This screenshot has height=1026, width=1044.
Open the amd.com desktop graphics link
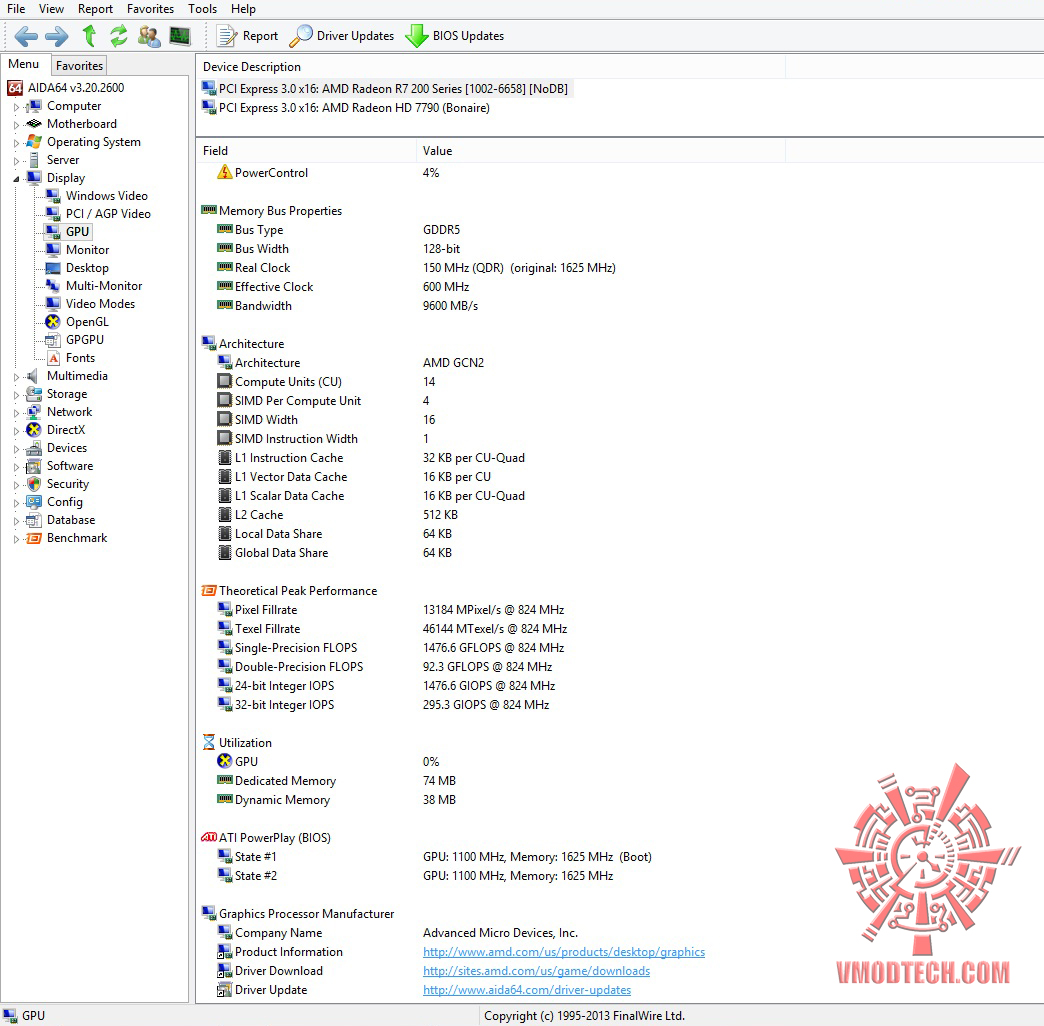pos(564,952)
